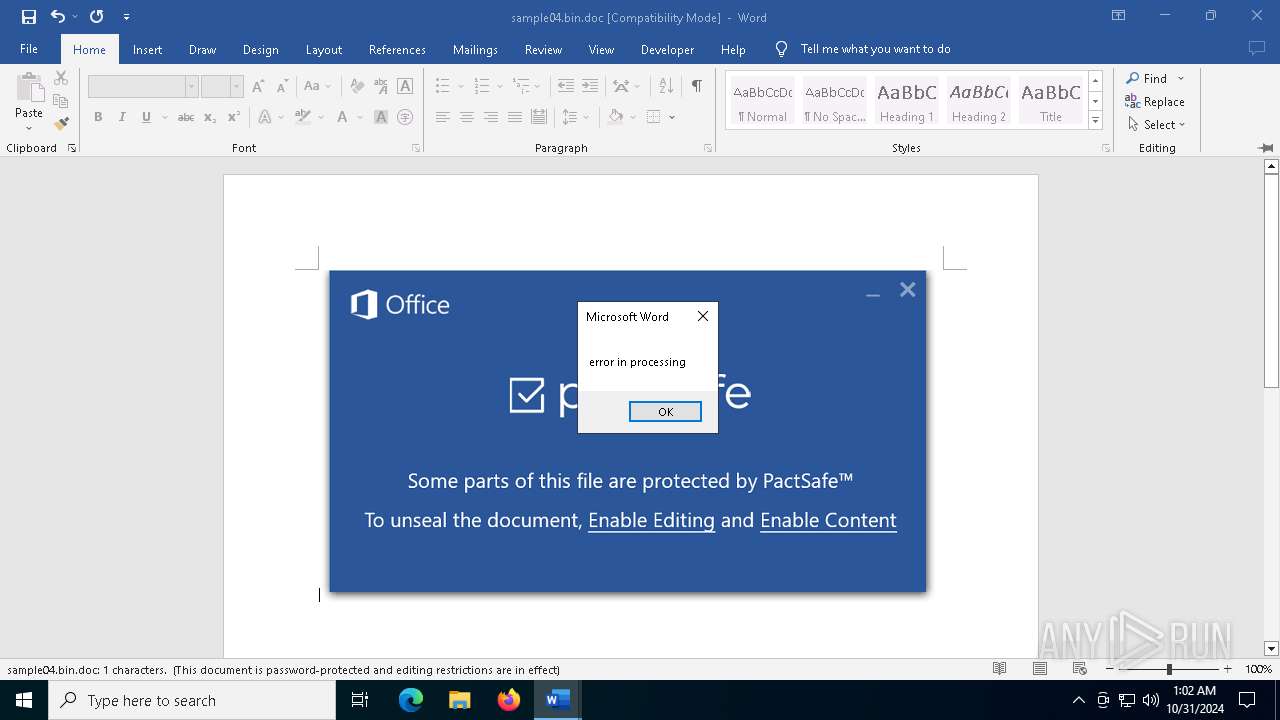
Task: Click the Sort icon
Action: pos(665,86)
